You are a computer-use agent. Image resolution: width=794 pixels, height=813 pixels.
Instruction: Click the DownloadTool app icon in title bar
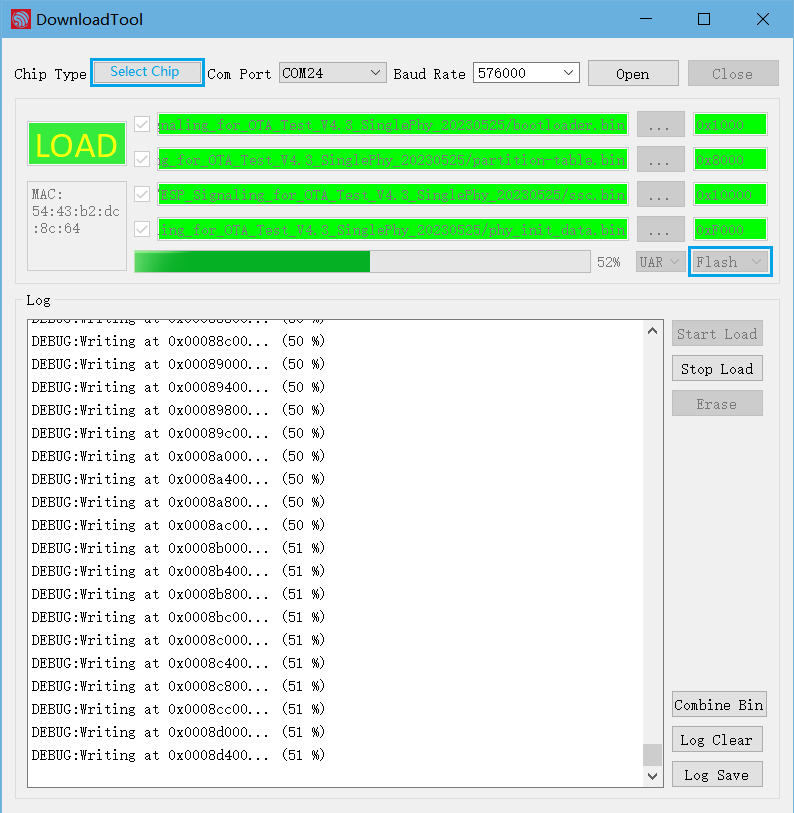coord(20,19)
